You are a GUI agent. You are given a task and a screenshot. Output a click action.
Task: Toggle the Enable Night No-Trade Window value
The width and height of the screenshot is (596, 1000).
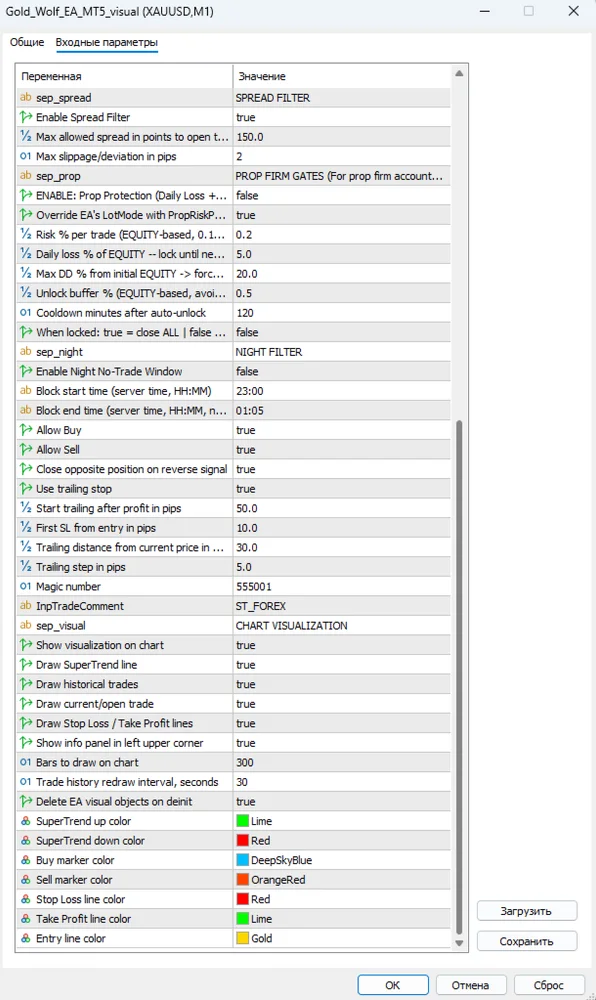[342, 371]
